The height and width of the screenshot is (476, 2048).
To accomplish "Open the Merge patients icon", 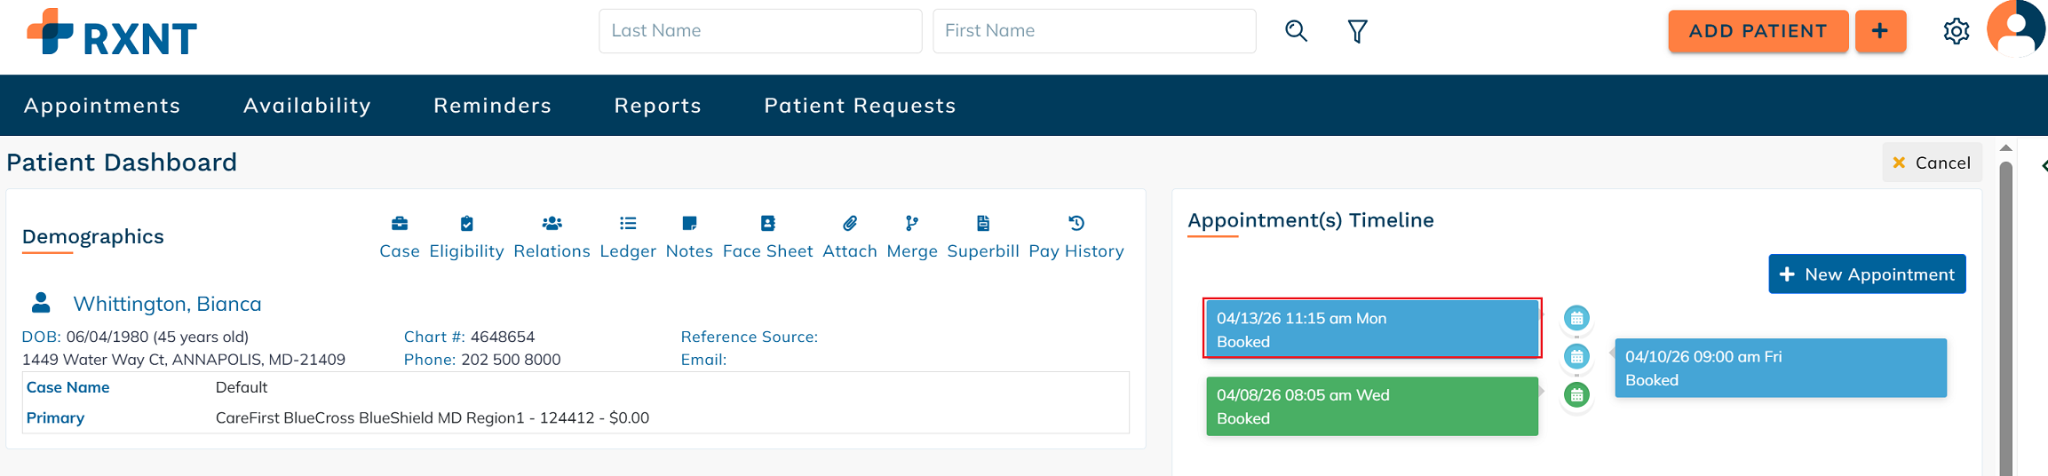I will pos(912,224).
